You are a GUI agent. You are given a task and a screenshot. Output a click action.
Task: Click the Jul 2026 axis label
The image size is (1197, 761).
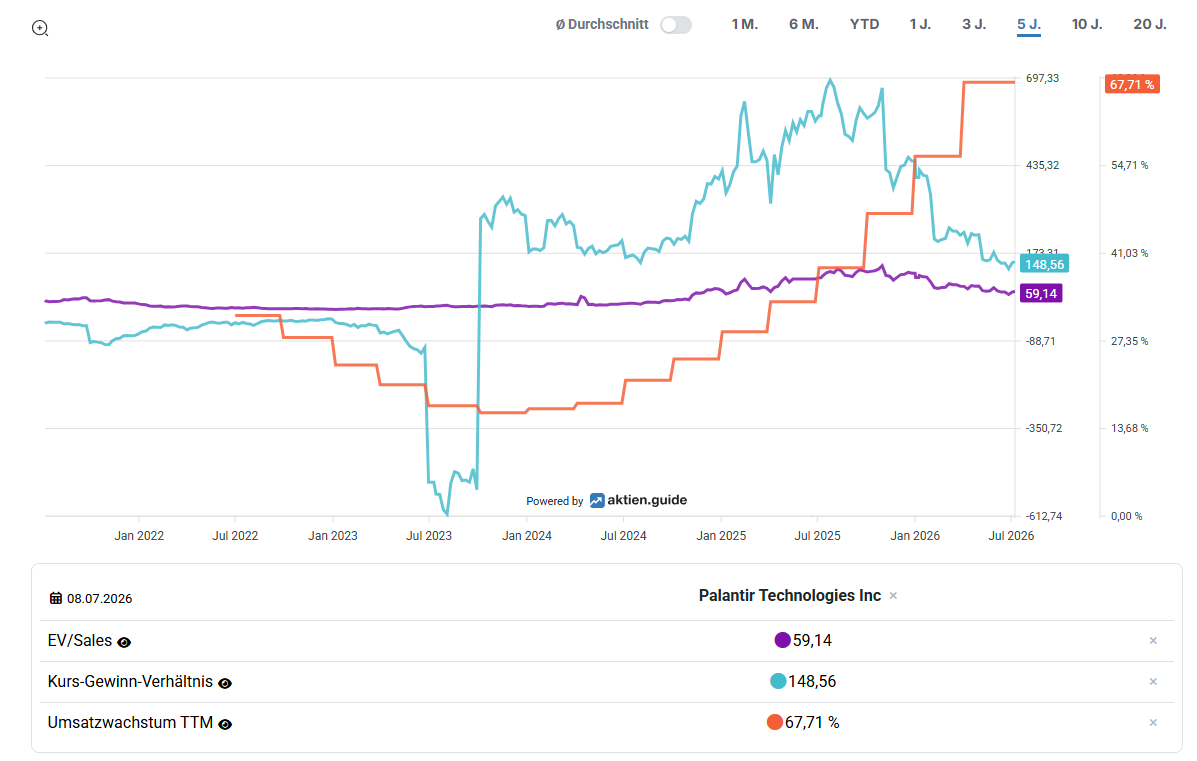click(x=1011, y=536)
